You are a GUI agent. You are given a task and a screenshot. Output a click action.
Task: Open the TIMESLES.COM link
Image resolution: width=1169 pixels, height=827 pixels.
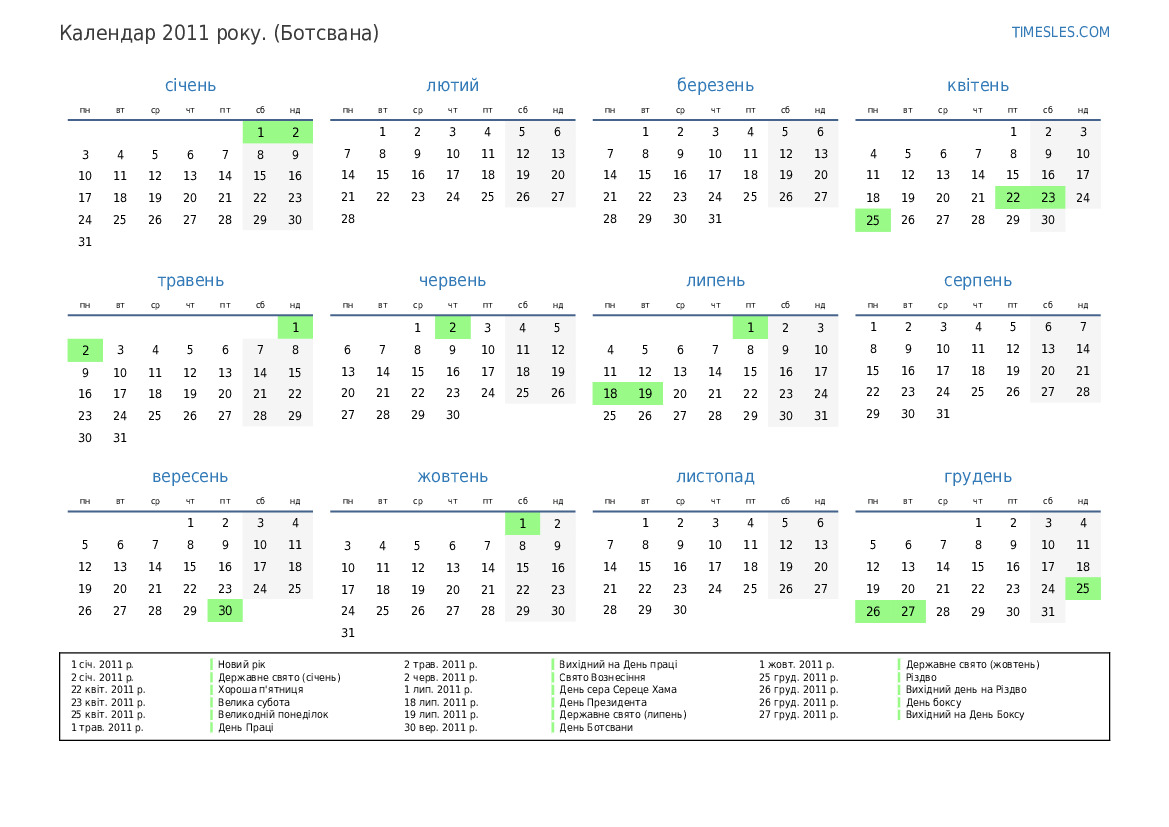1060,32
